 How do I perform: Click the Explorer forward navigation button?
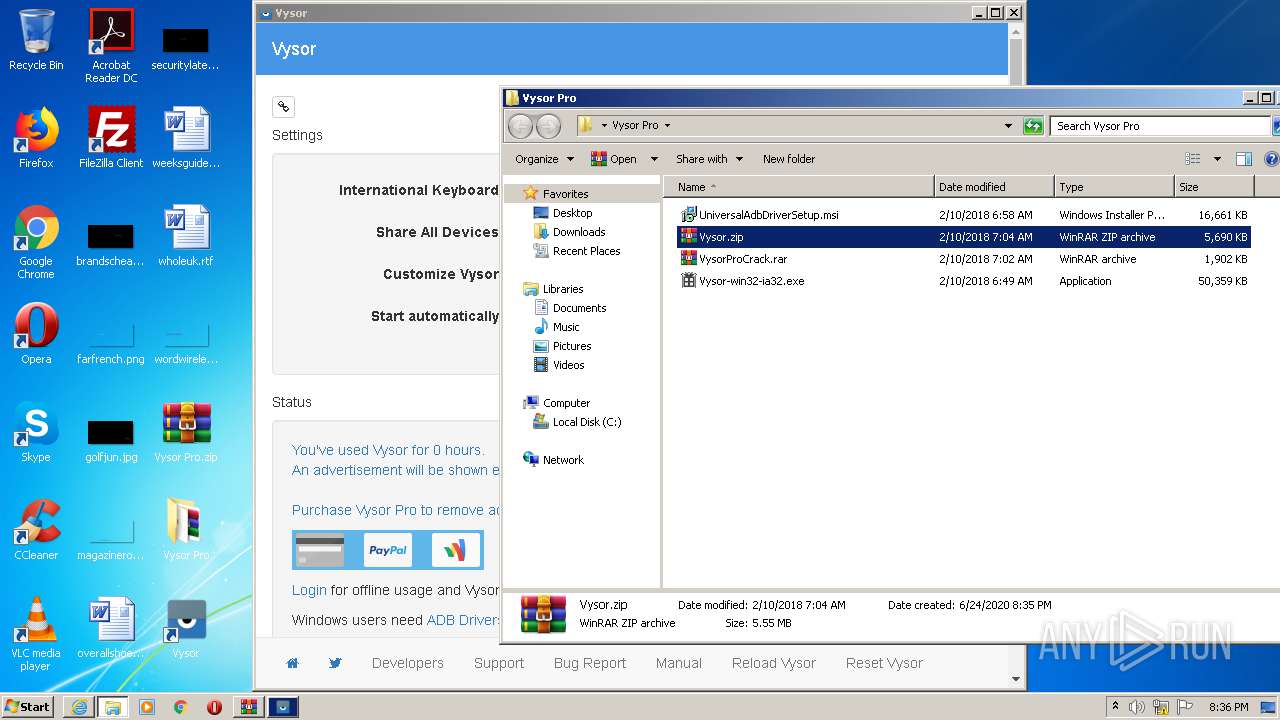(548, 126)
